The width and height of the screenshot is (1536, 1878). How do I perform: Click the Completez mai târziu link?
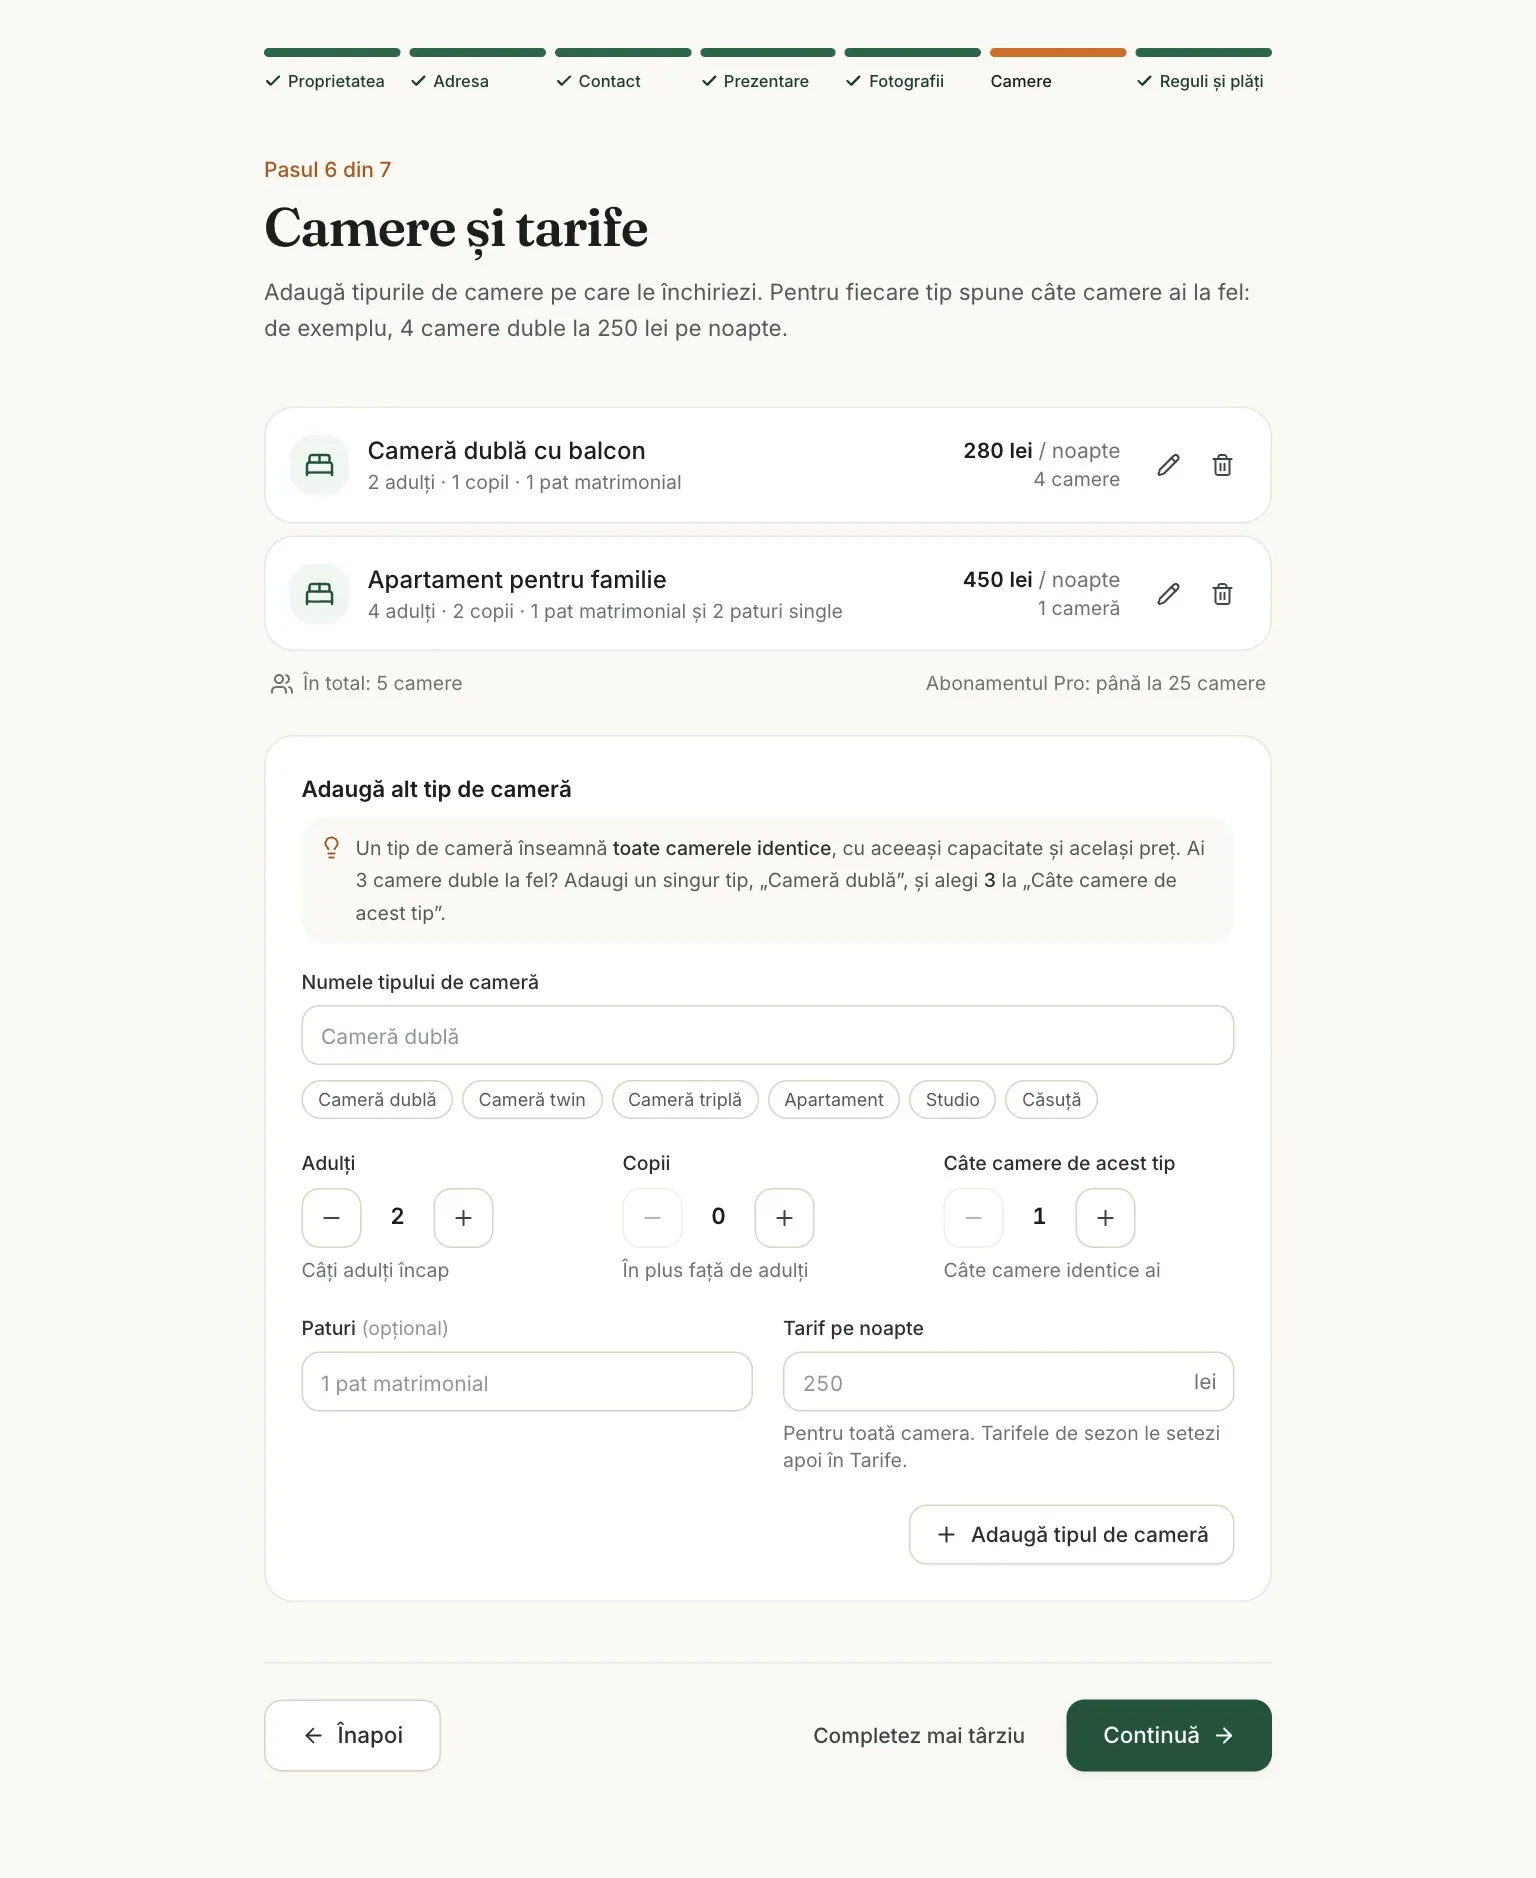[x=918, y=1735]
